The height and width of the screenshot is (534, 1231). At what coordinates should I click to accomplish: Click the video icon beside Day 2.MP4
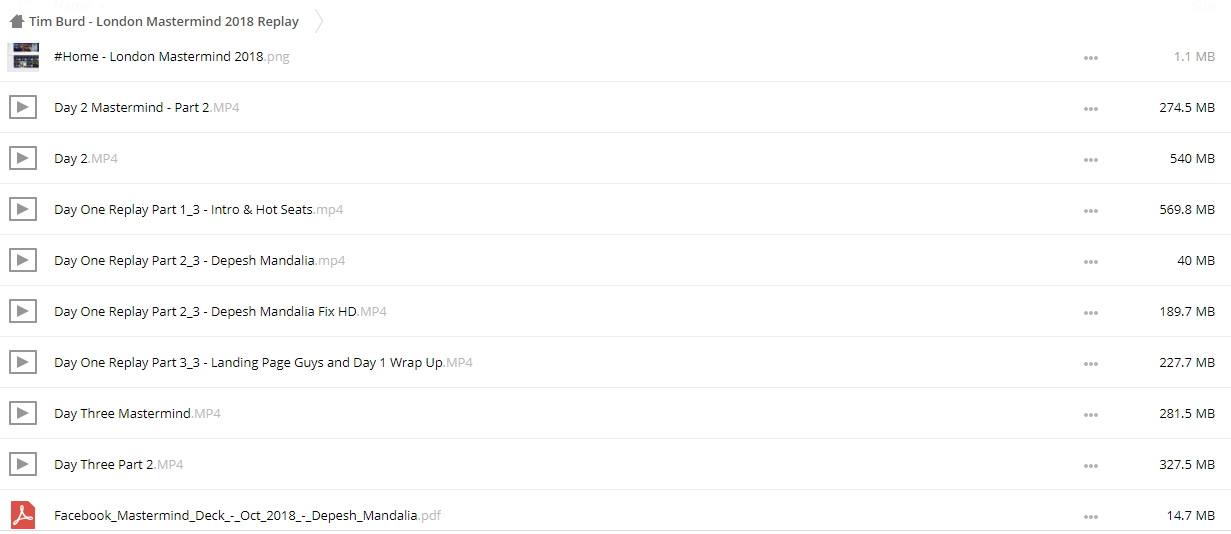(x=23, y=158)
